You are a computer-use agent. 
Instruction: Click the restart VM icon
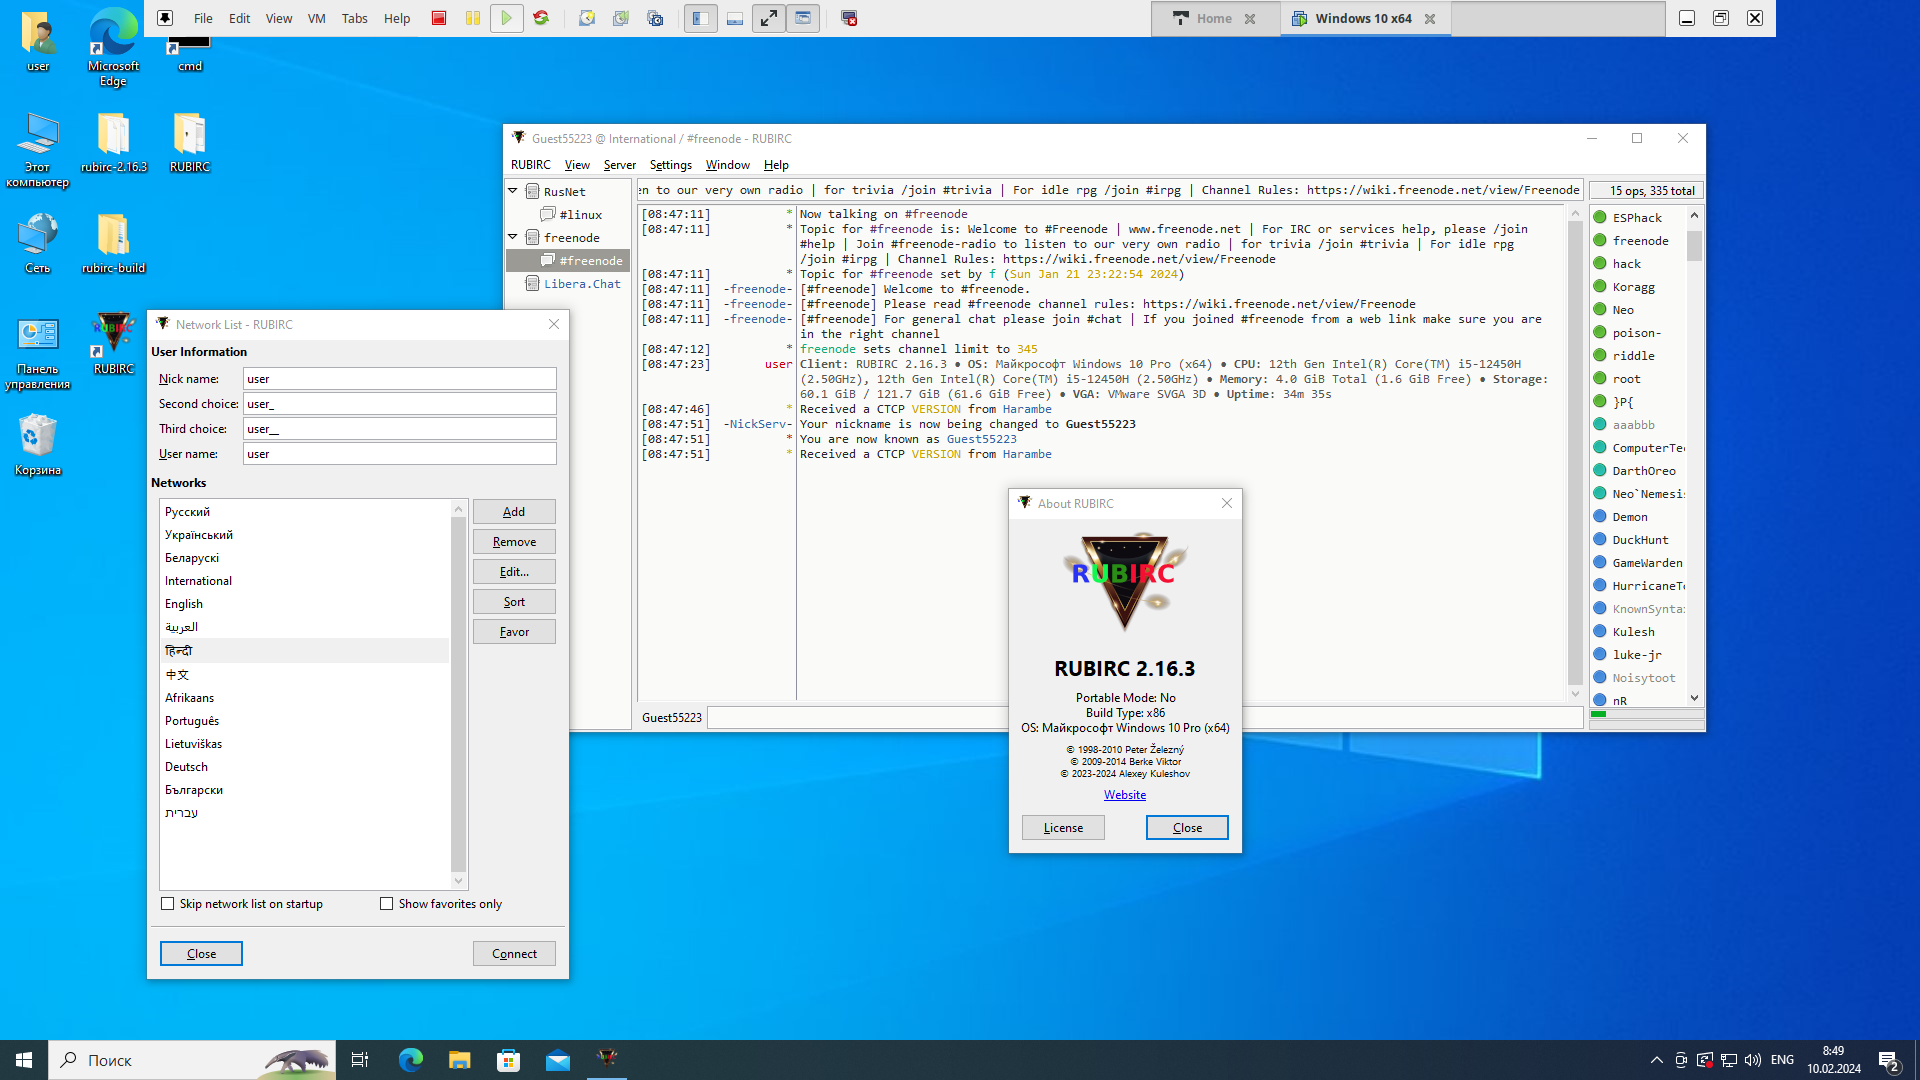pyautogui.click(x=541, y=18)
